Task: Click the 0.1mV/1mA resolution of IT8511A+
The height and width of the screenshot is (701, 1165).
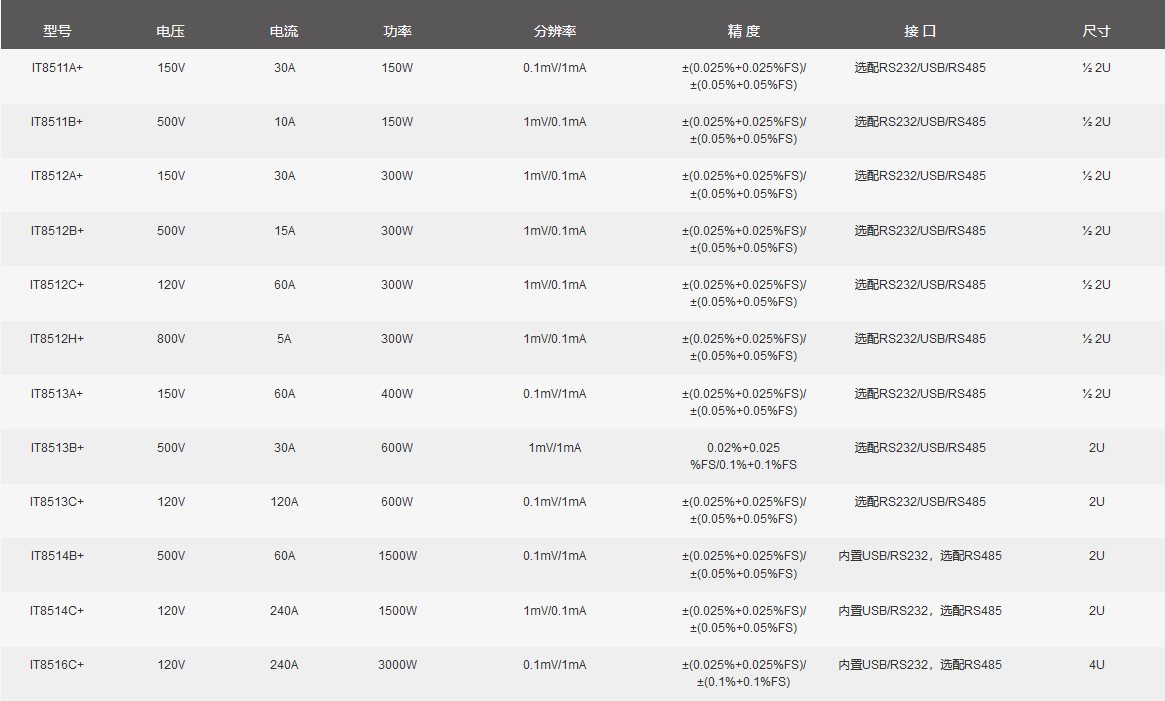Action: click(x=555, y=68)
